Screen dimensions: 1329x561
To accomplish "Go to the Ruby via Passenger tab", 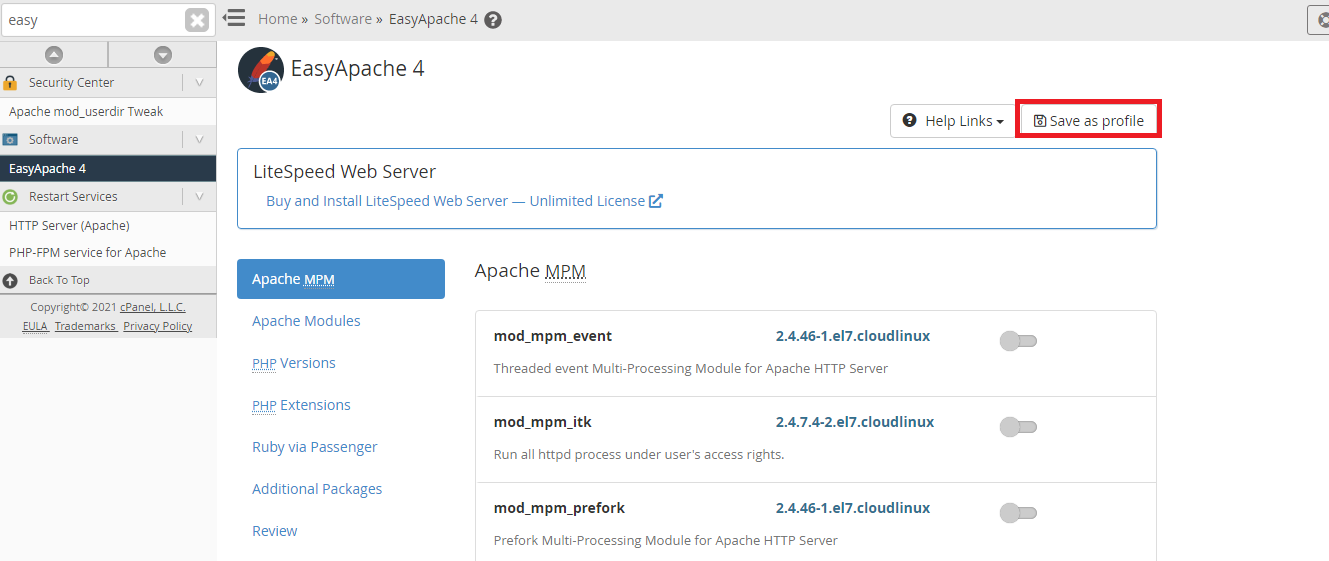I will click(315, 447).
